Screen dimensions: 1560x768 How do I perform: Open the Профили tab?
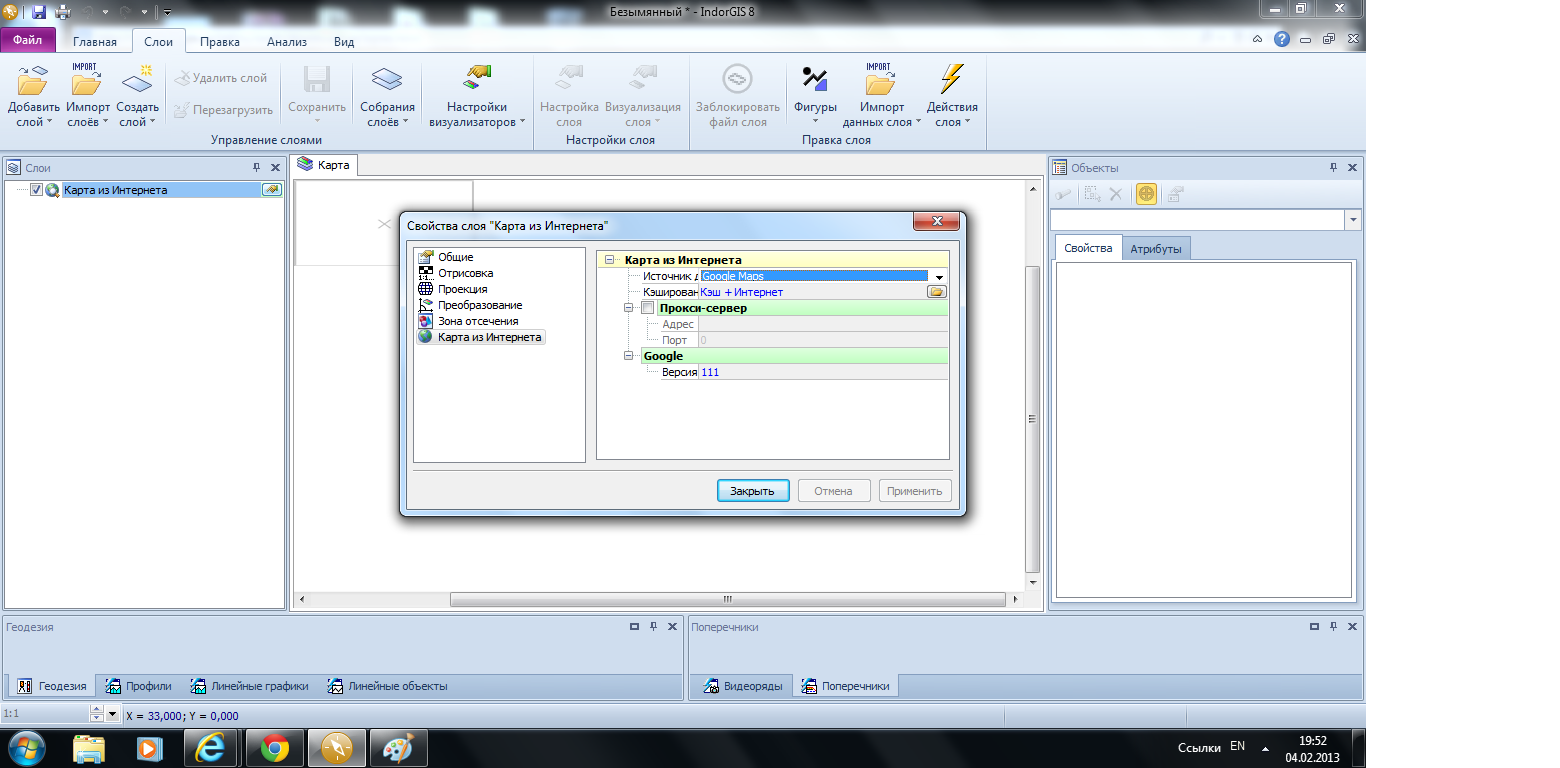pyautogui.click(x=139, y=686)
